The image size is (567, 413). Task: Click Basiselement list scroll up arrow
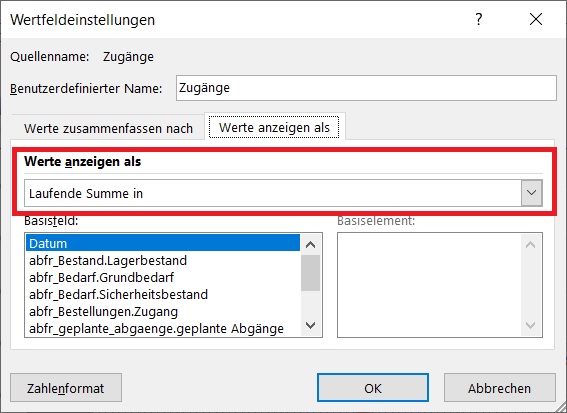click(530, 245)
